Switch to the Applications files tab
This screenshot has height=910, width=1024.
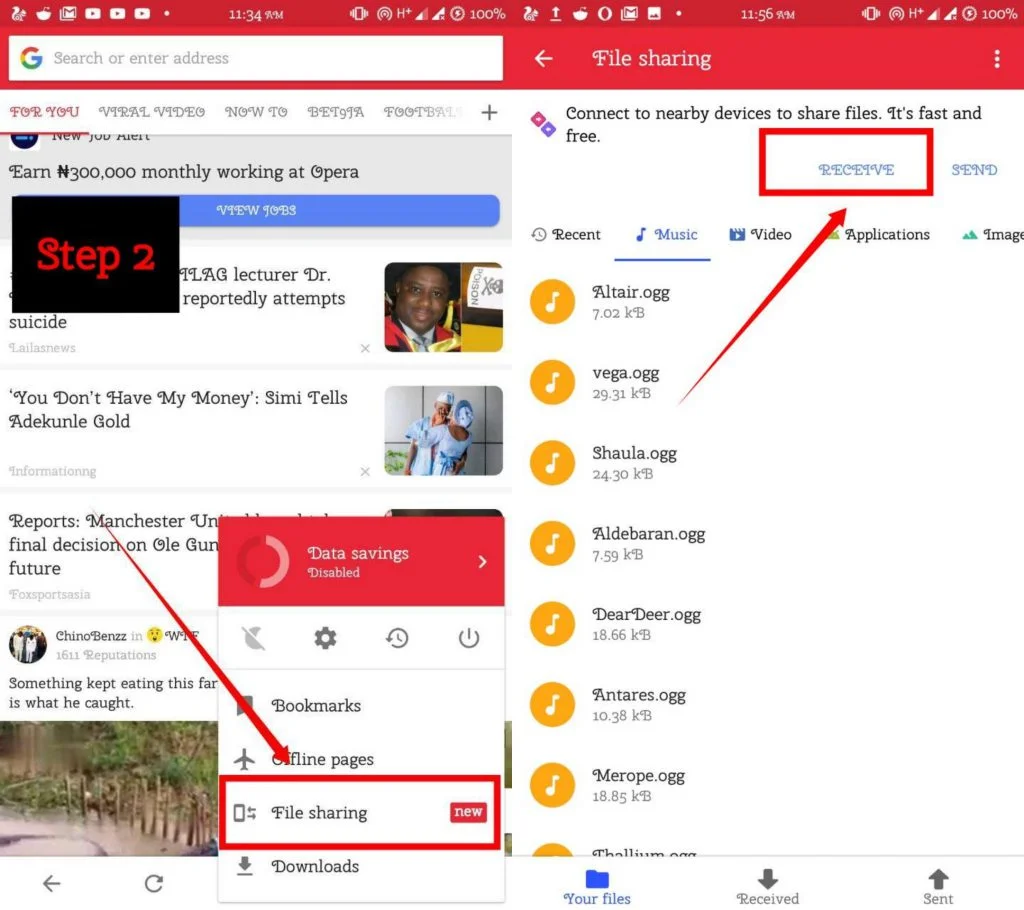click(x=878, y=235)
